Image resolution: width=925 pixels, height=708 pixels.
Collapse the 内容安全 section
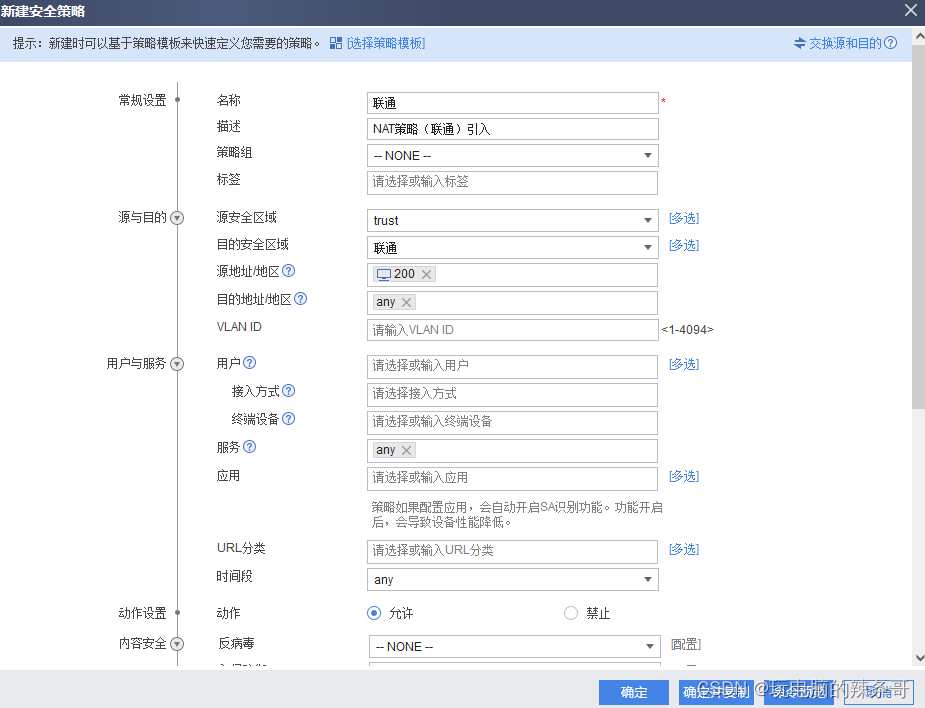(x=177, y=644)
